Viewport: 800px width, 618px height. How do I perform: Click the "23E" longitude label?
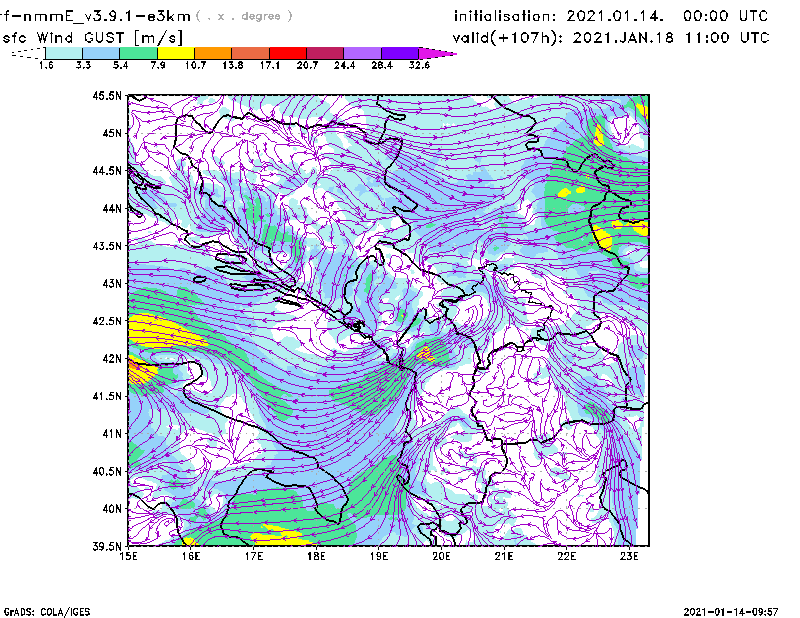(629, 556)
